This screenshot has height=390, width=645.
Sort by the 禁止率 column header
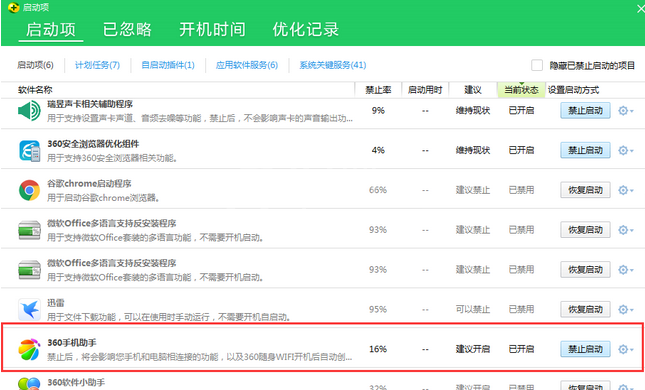point(378,90)
